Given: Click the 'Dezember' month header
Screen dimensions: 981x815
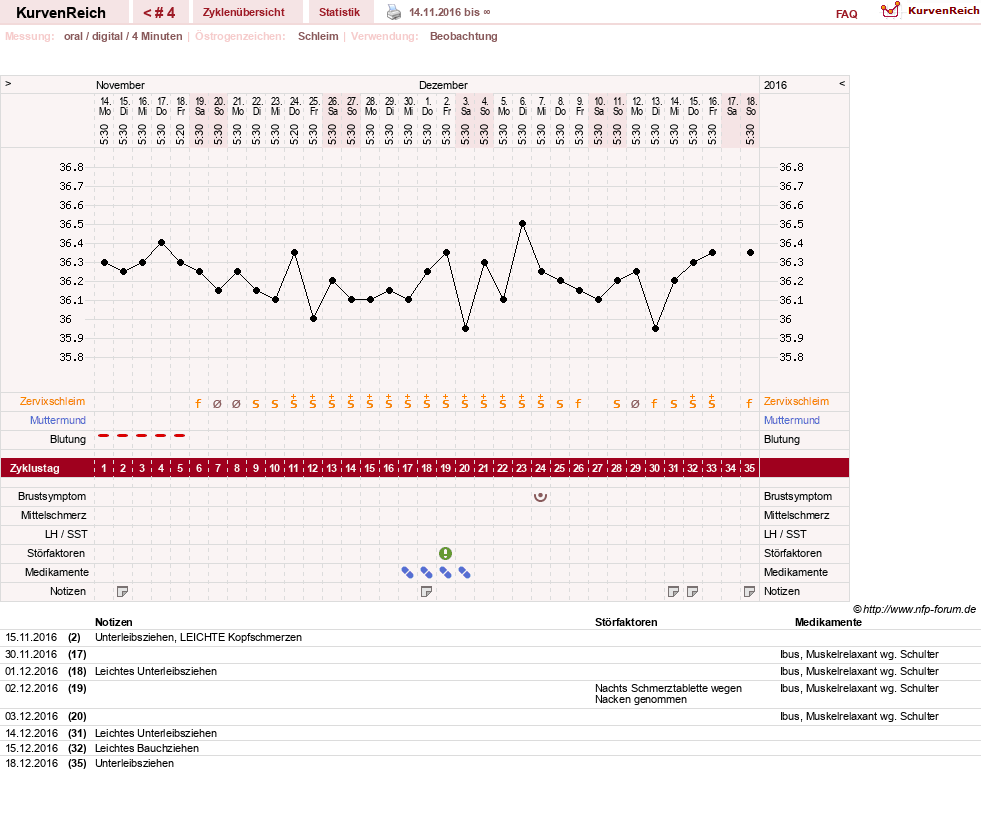Looking at the screenshot, I should pos(443,85).
